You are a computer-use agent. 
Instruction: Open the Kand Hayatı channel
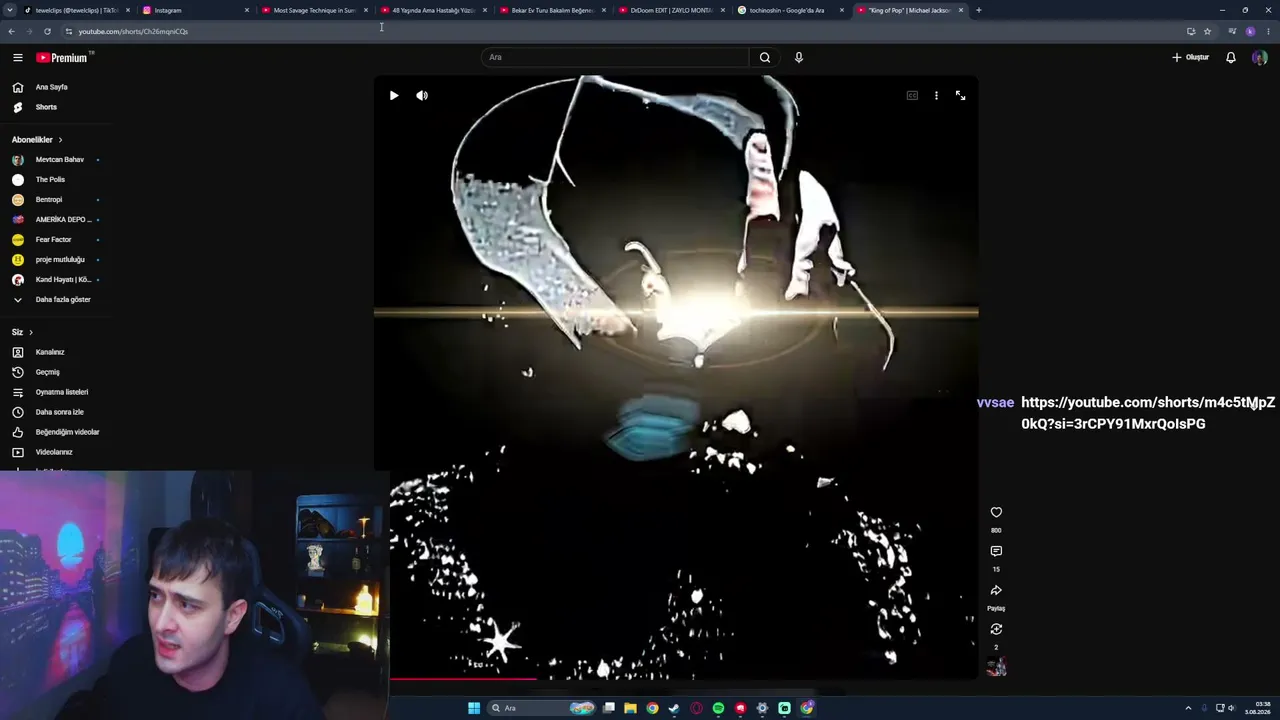pyautogui.click(x=56, y=280)
